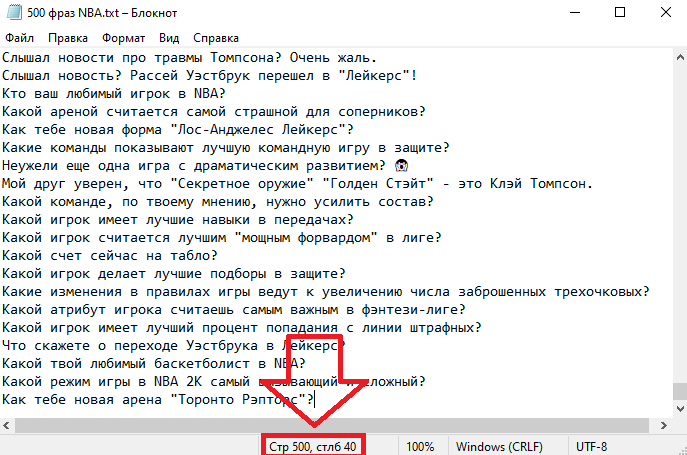687x455 pixels.
Task: Click the line 'Кто ваш любимый игрок в NBA?'
Action: pyautogui.click(x=112, y=93)
